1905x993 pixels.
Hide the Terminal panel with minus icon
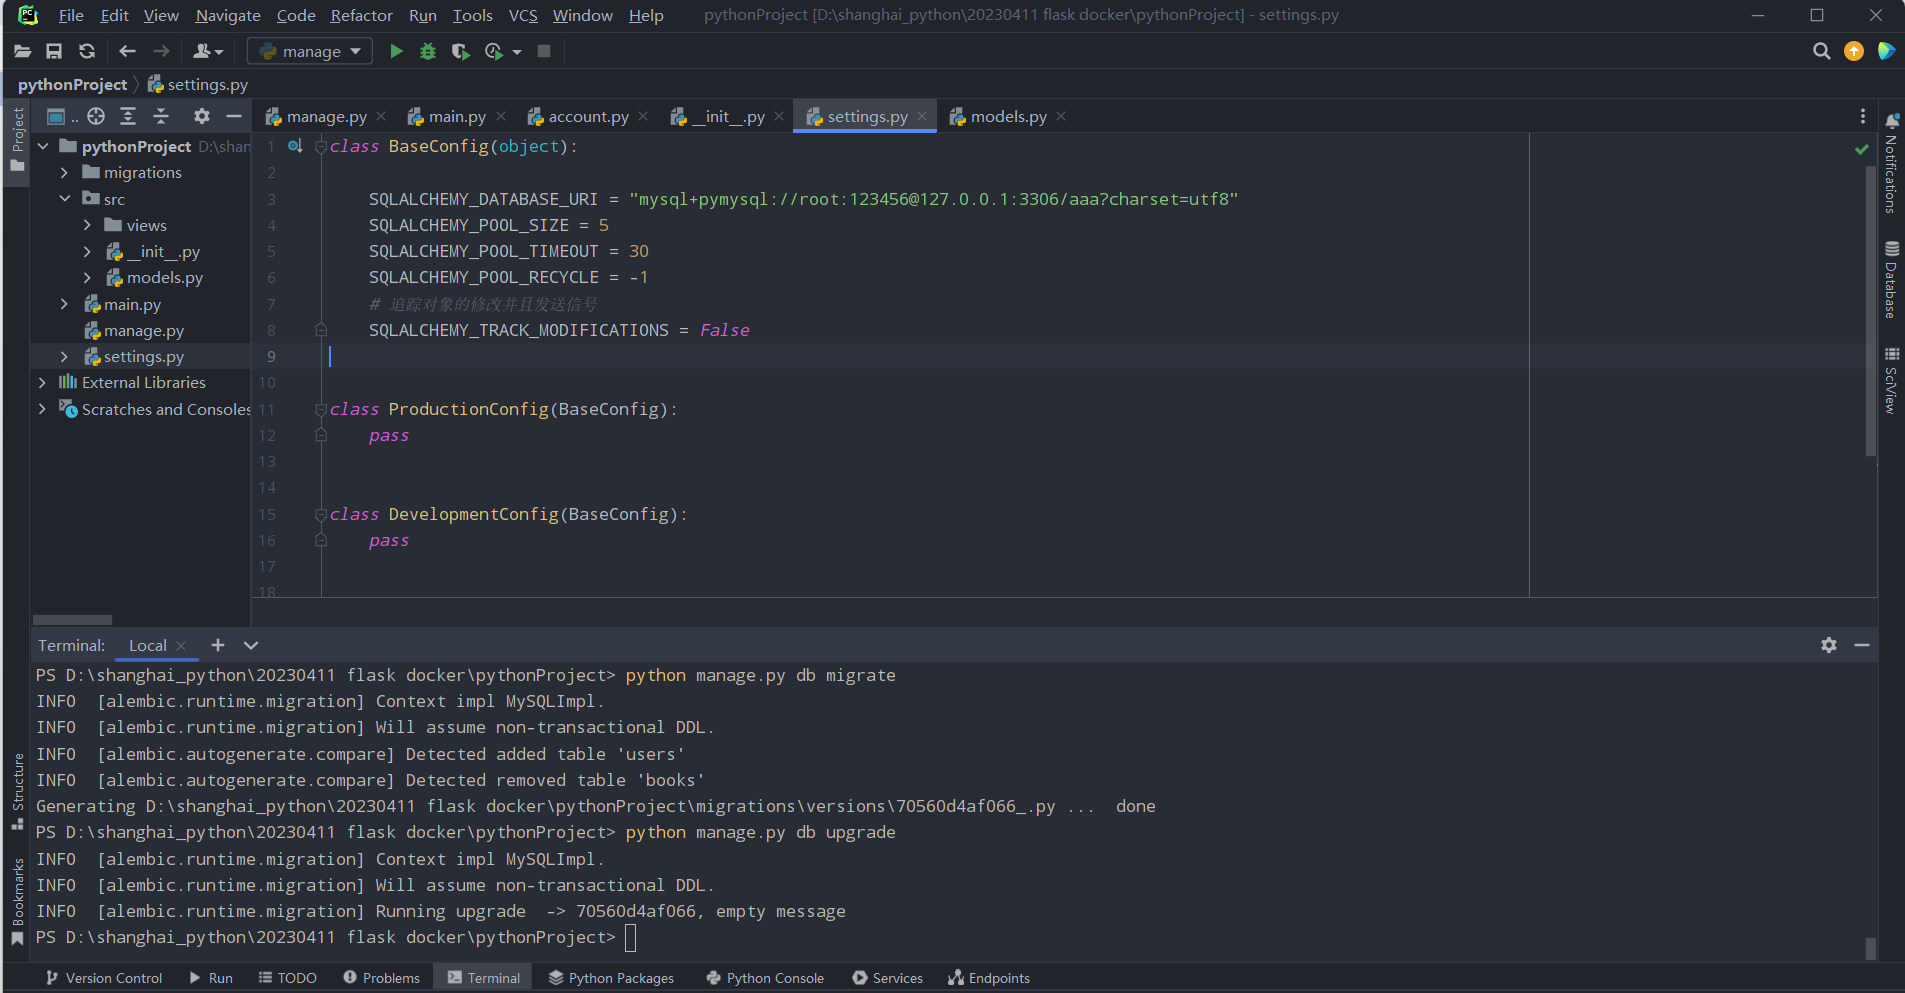[1862, 645]
